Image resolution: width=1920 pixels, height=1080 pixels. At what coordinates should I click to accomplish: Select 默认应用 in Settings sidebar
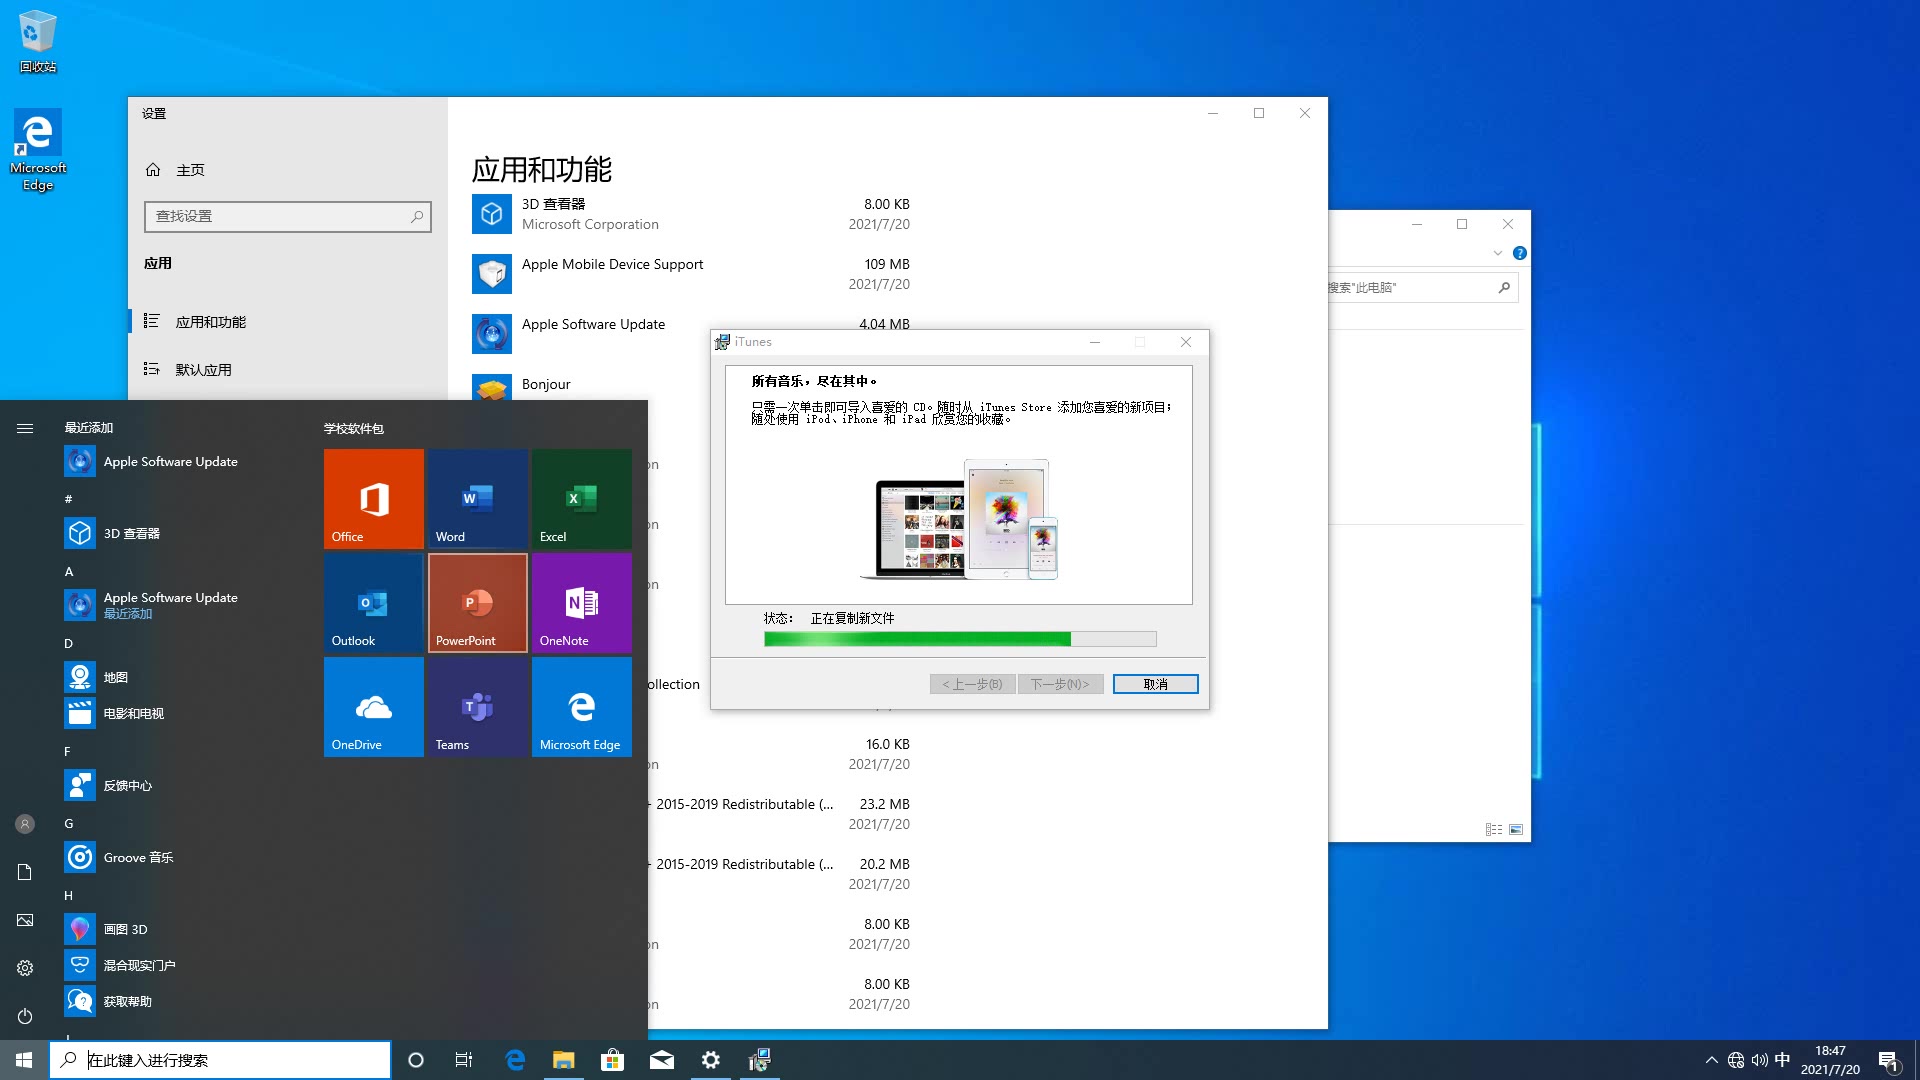288,369
